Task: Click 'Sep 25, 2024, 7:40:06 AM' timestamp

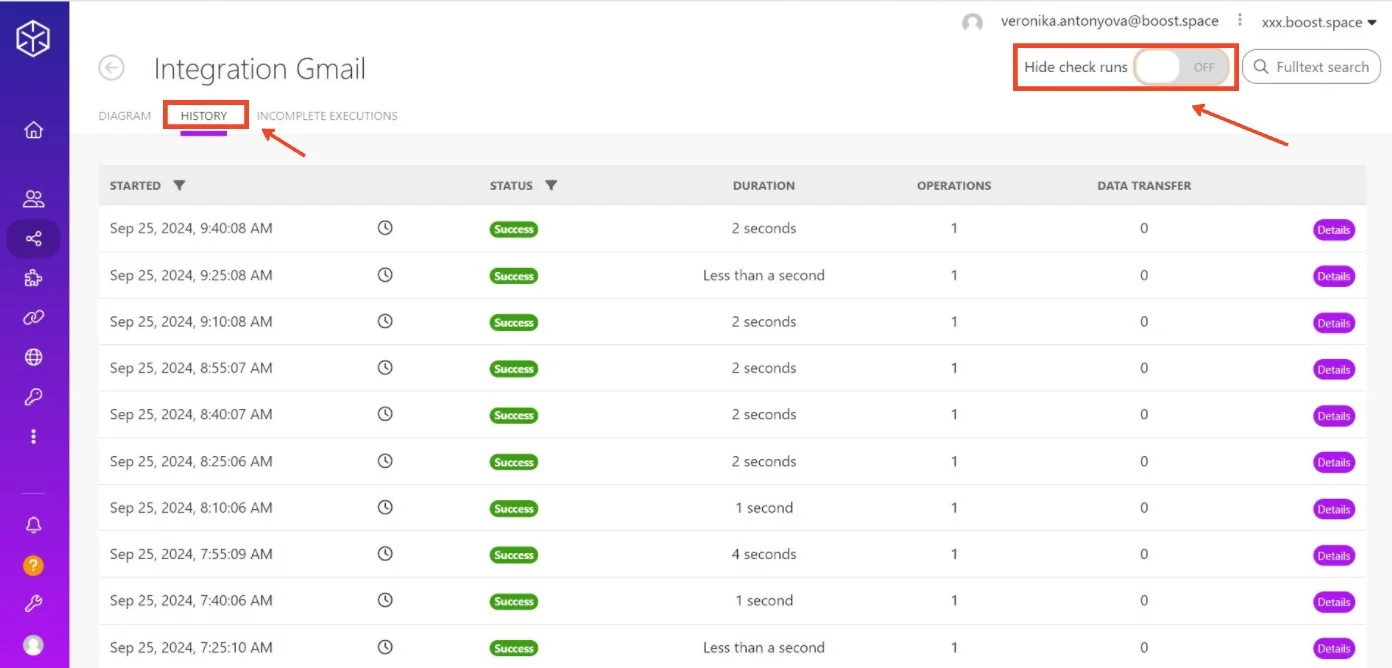Action: [191, 600]
